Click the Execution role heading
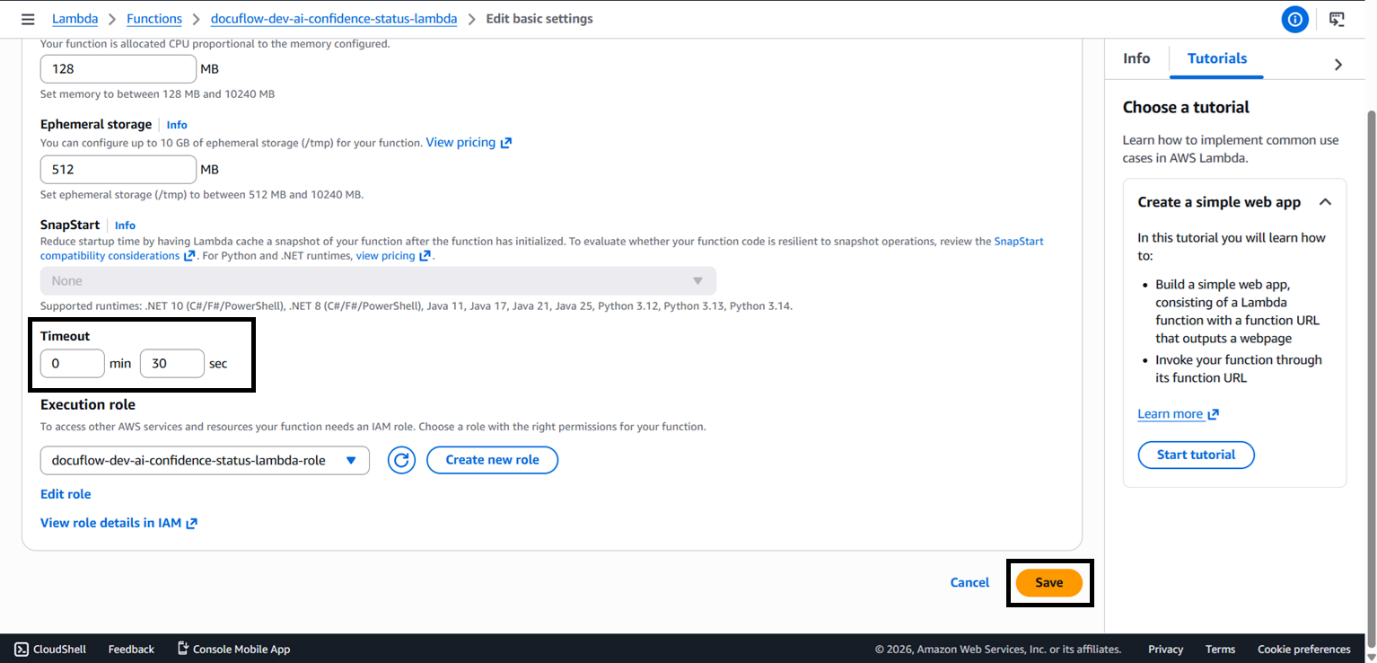Viewport: 1377px width, 663px height. [88, 405]
